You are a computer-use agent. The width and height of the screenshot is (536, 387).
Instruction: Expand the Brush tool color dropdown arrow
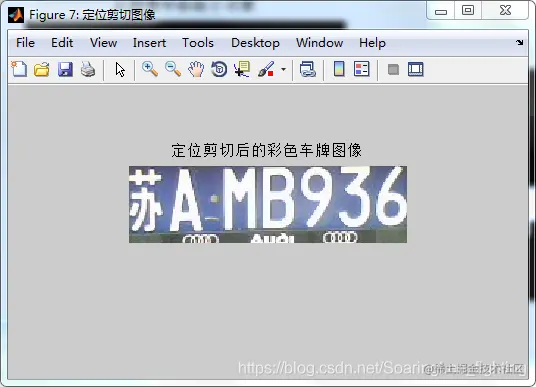pos(283,69)
